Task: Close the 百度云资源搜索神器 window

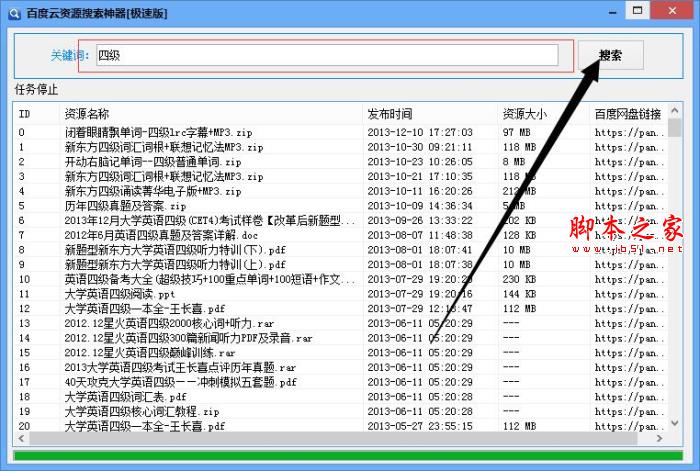Action: coord(672,11)
